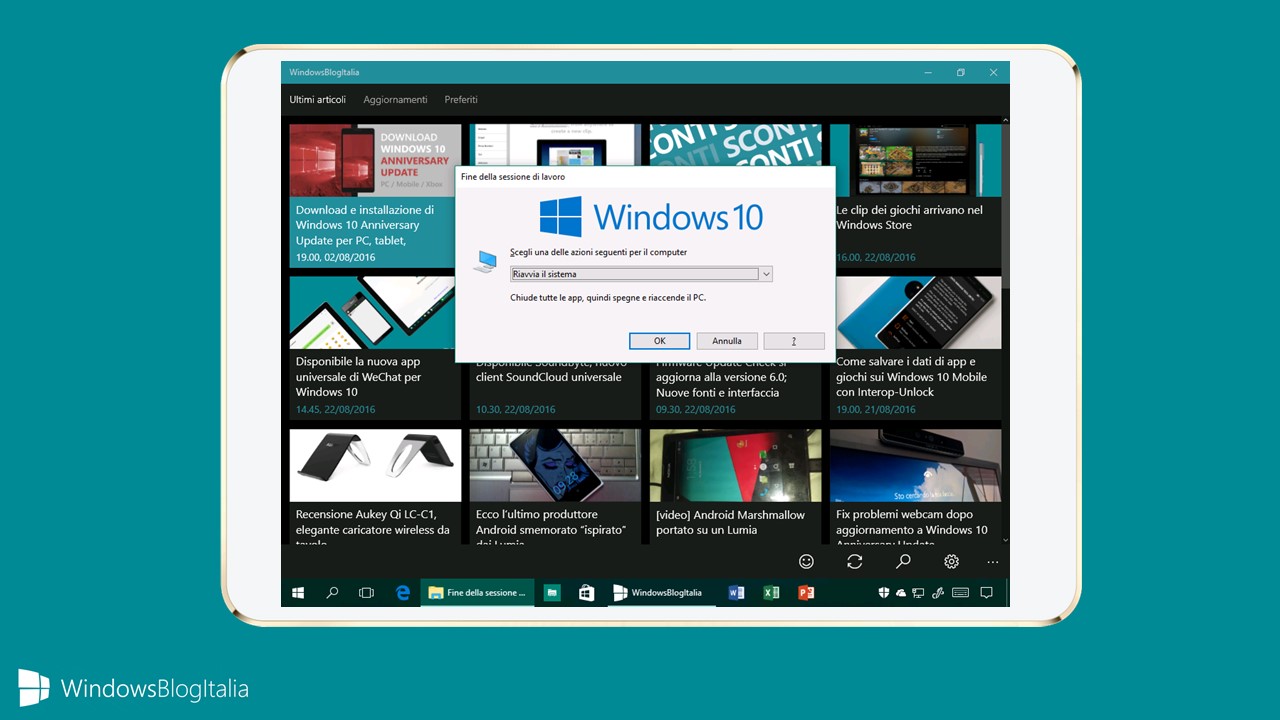
Task: Restore down the WindowsBlogItalia window
Action: tap(960, 72)
